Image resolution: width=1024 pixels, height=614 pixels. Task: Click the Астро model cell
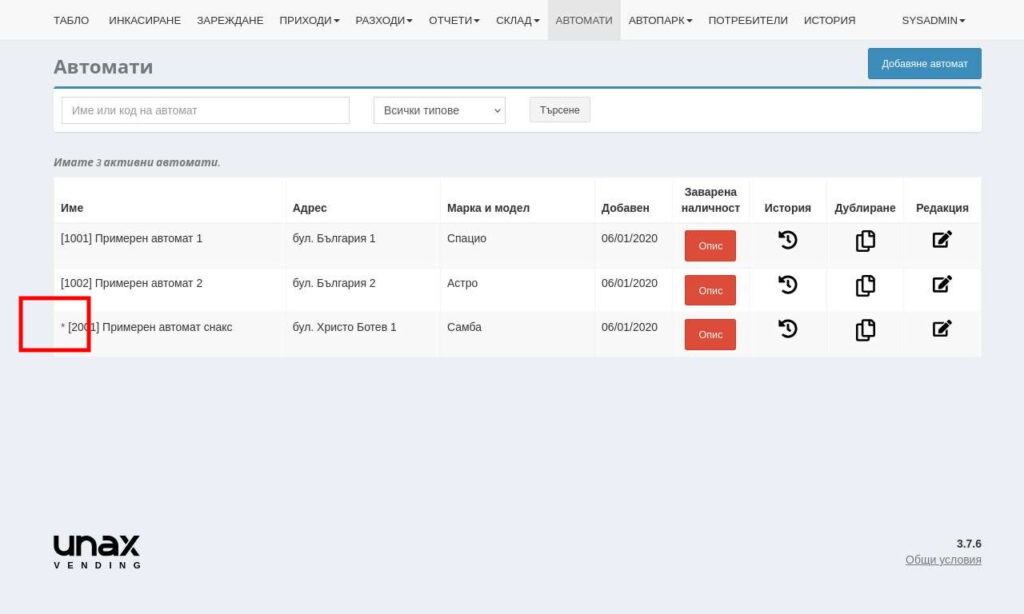(462, 283)
